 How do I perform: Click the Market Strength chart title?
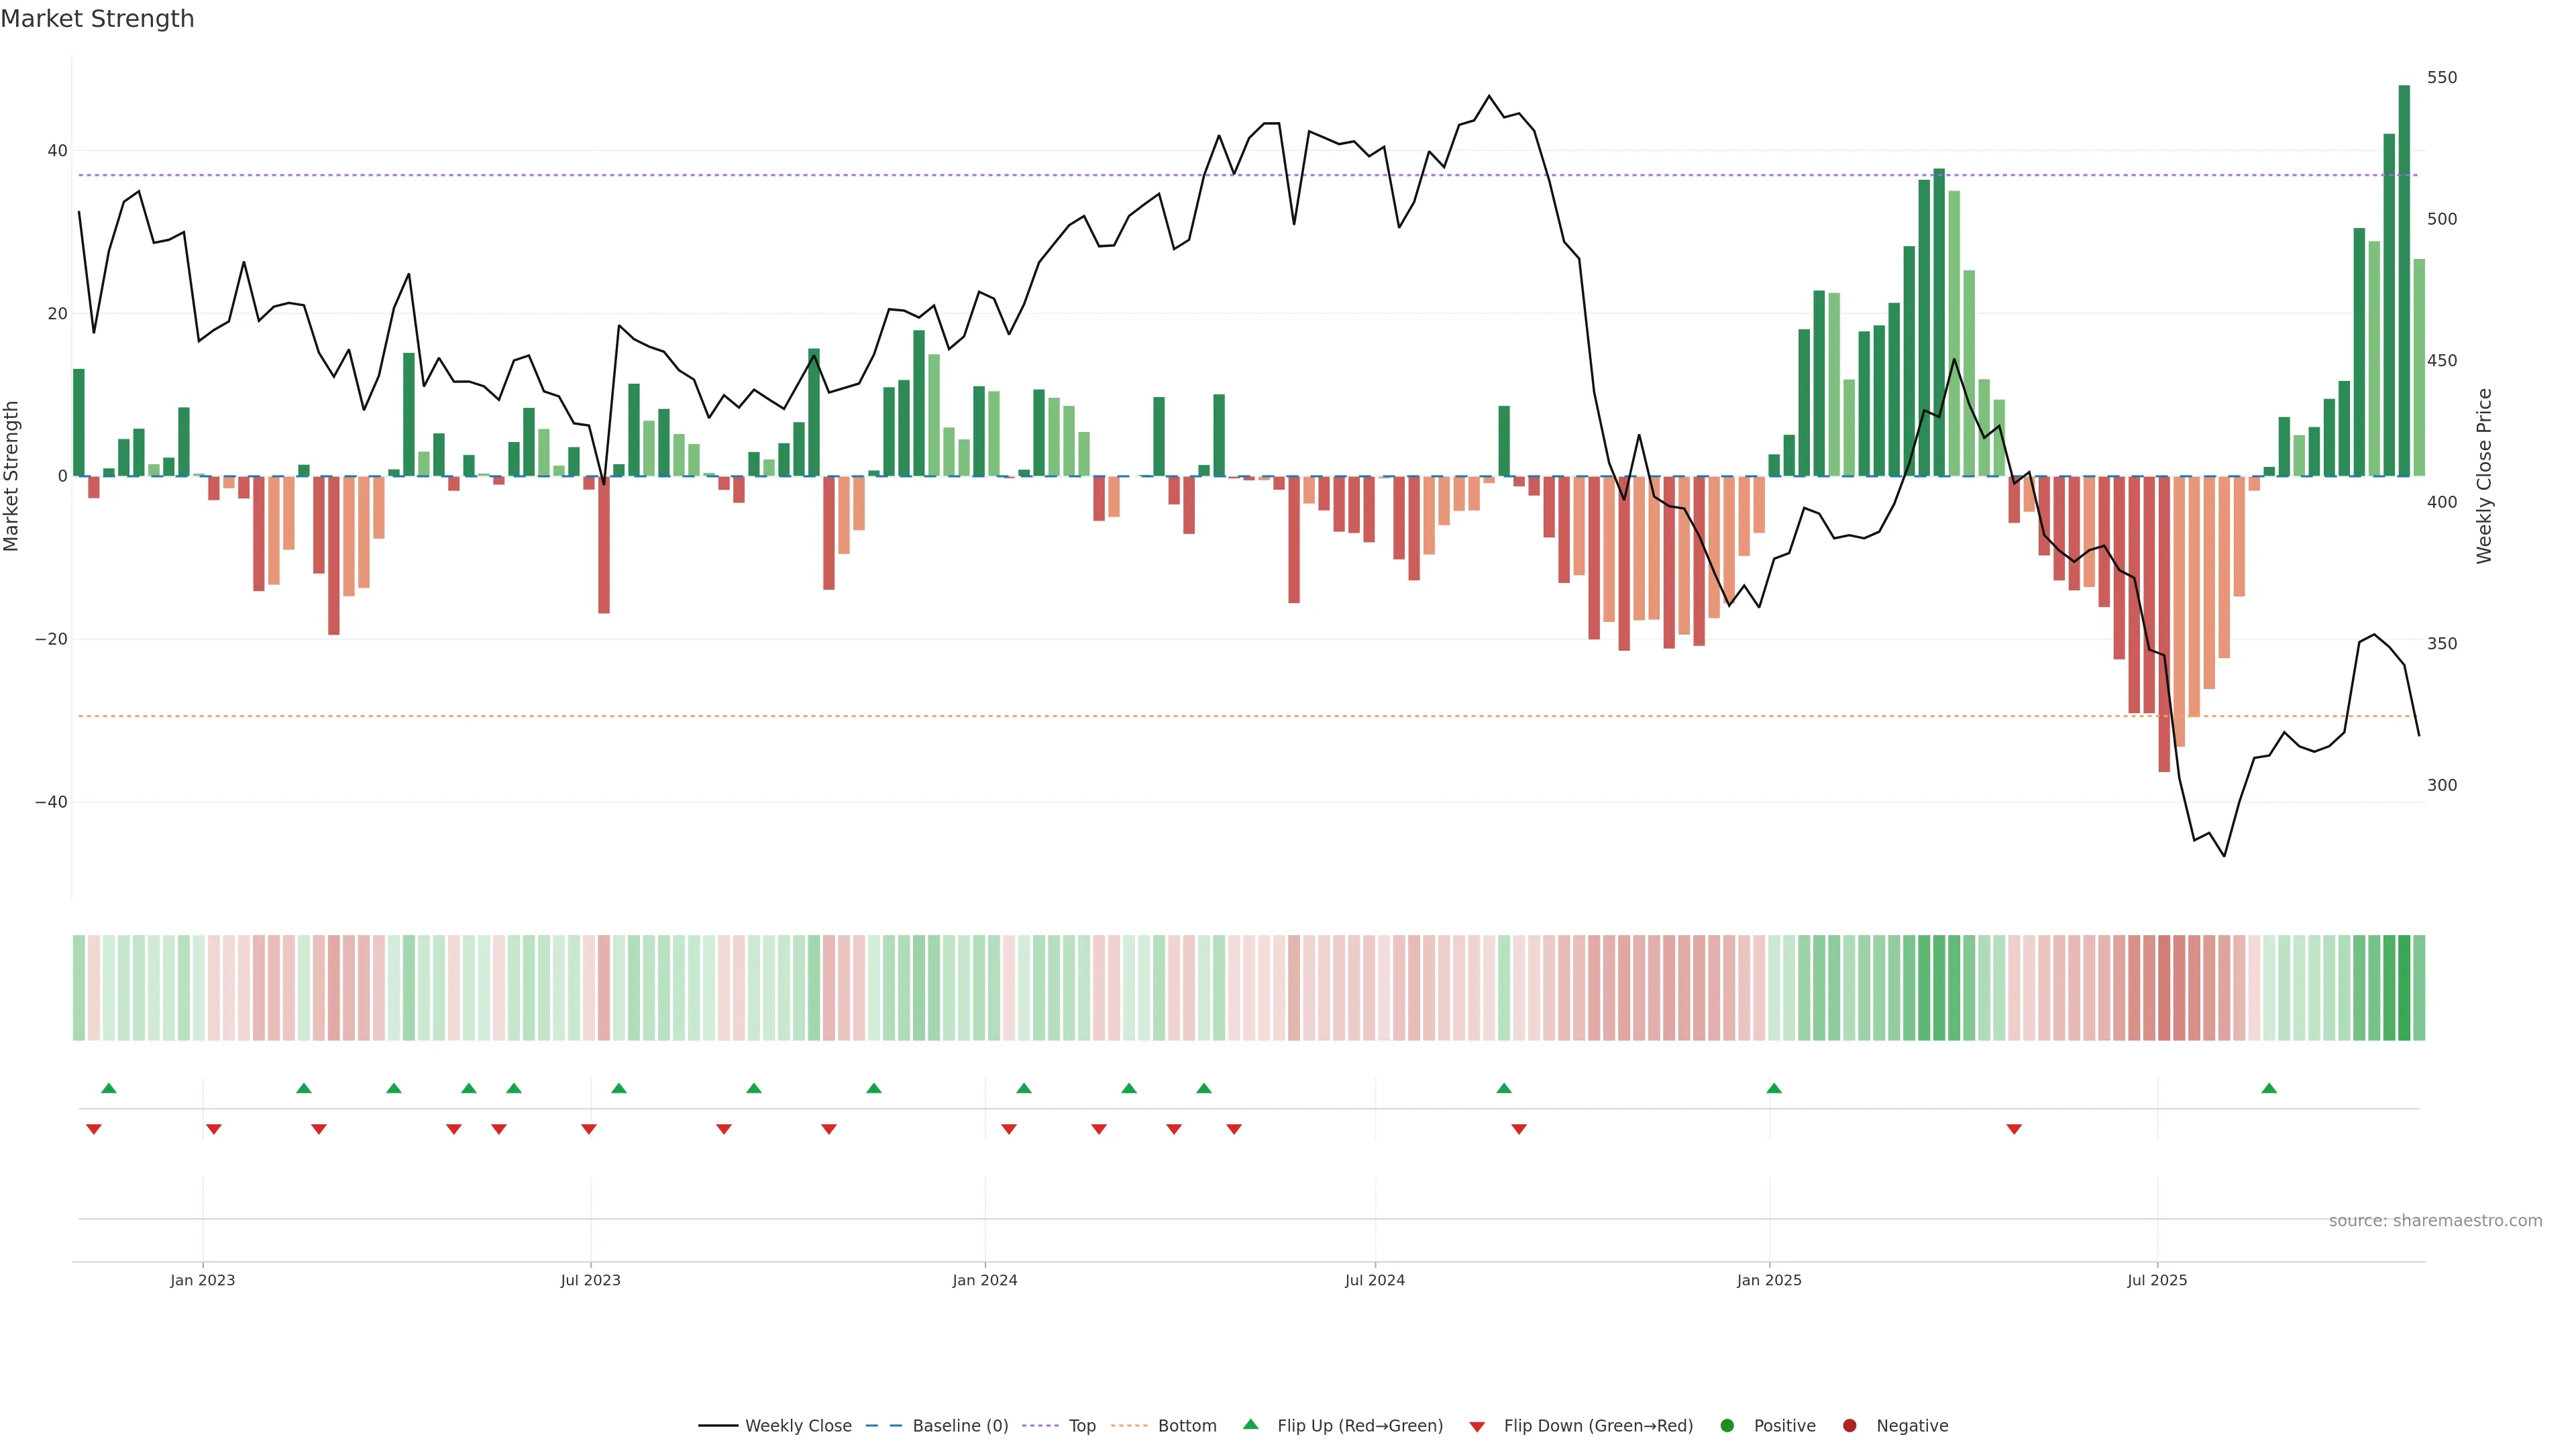[x=97, y=19]
